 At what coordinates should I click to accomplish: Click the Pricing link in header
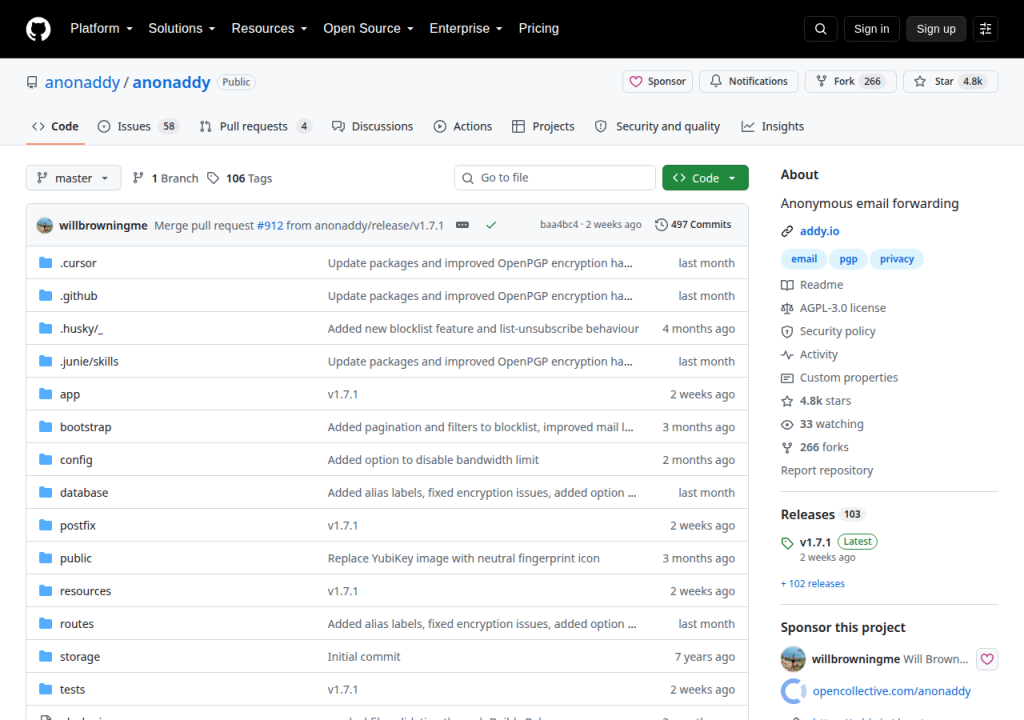(x=538, y=29)
